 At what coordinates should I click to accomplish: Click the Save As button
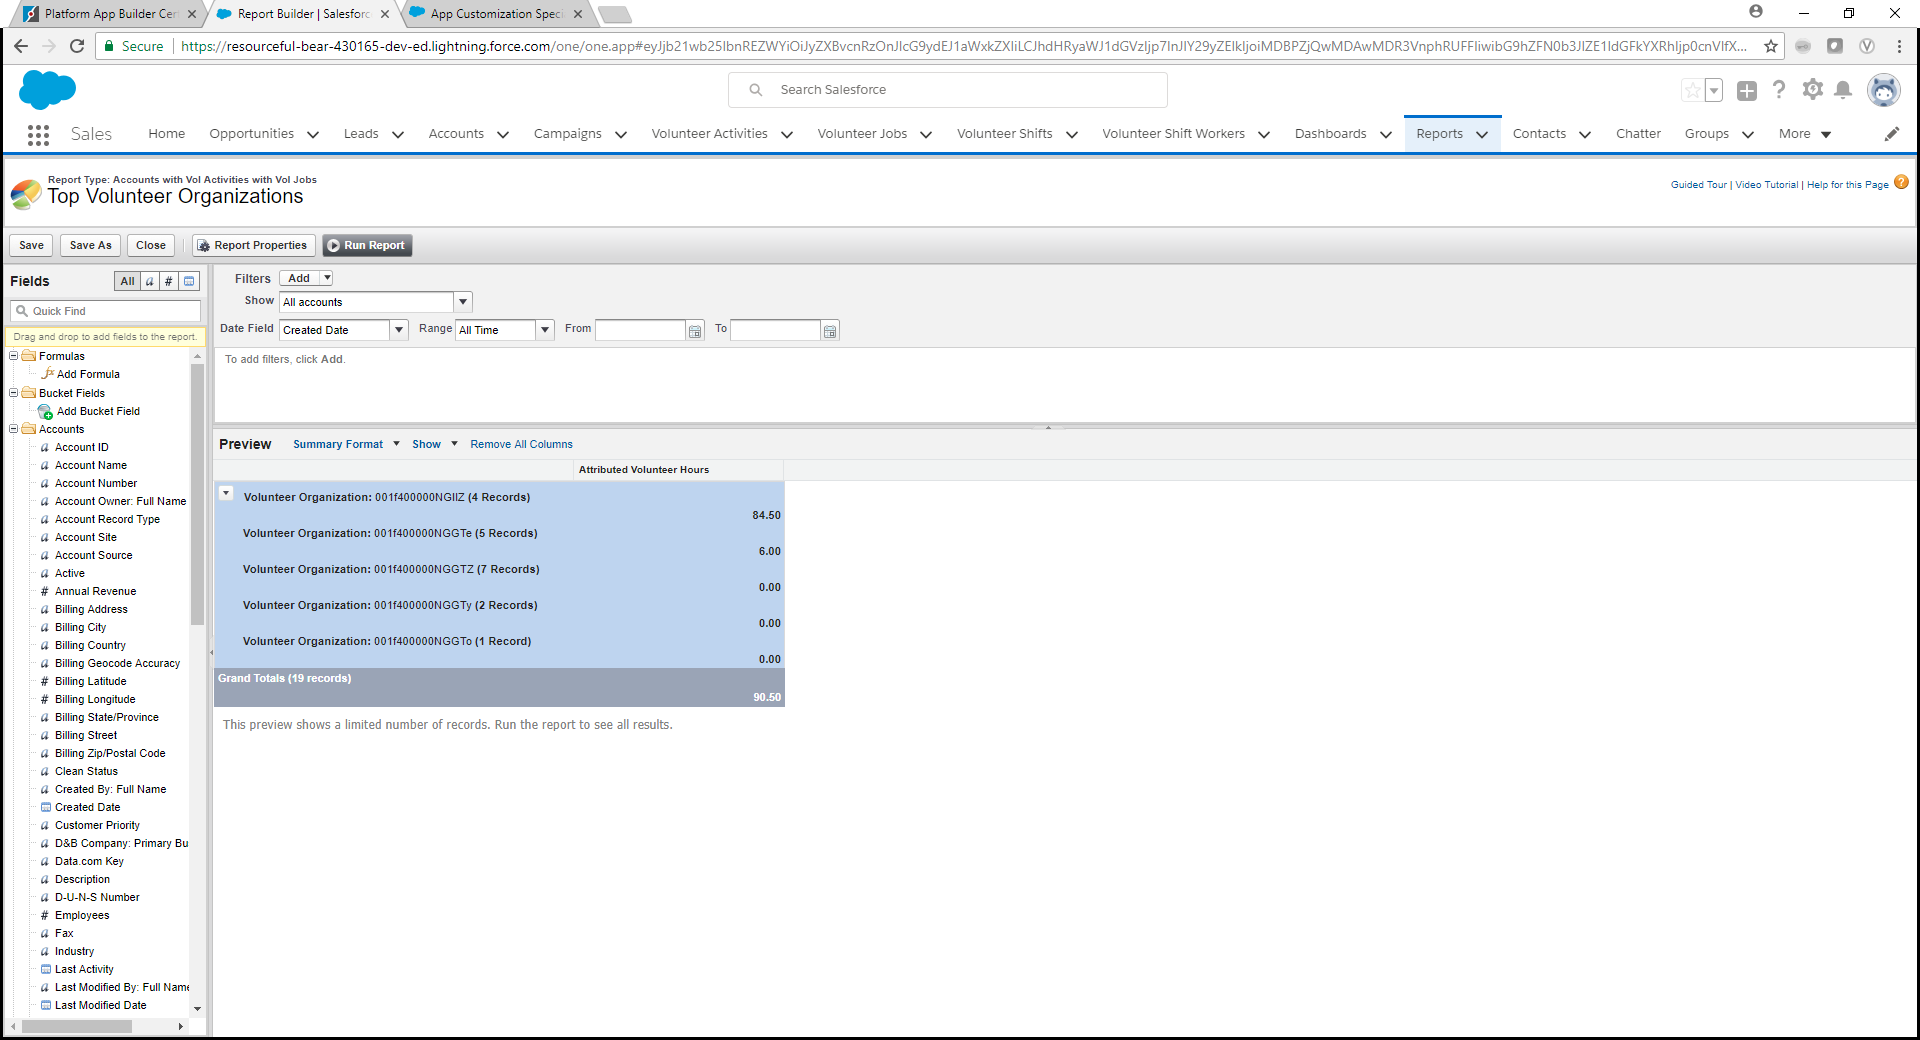pyautogui.click(x=91, y=246)
